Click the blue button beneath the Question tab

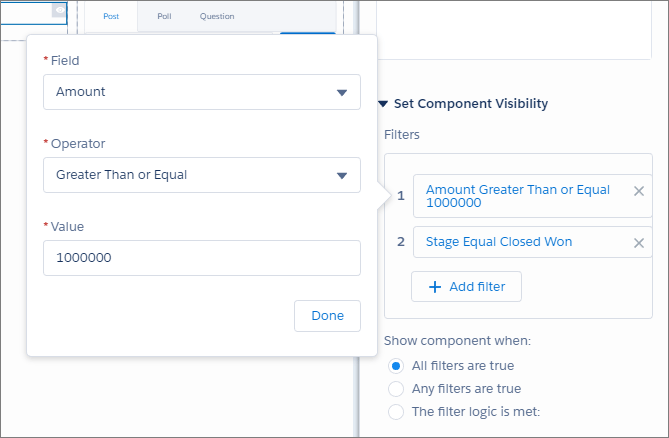[x=307, y=34]
